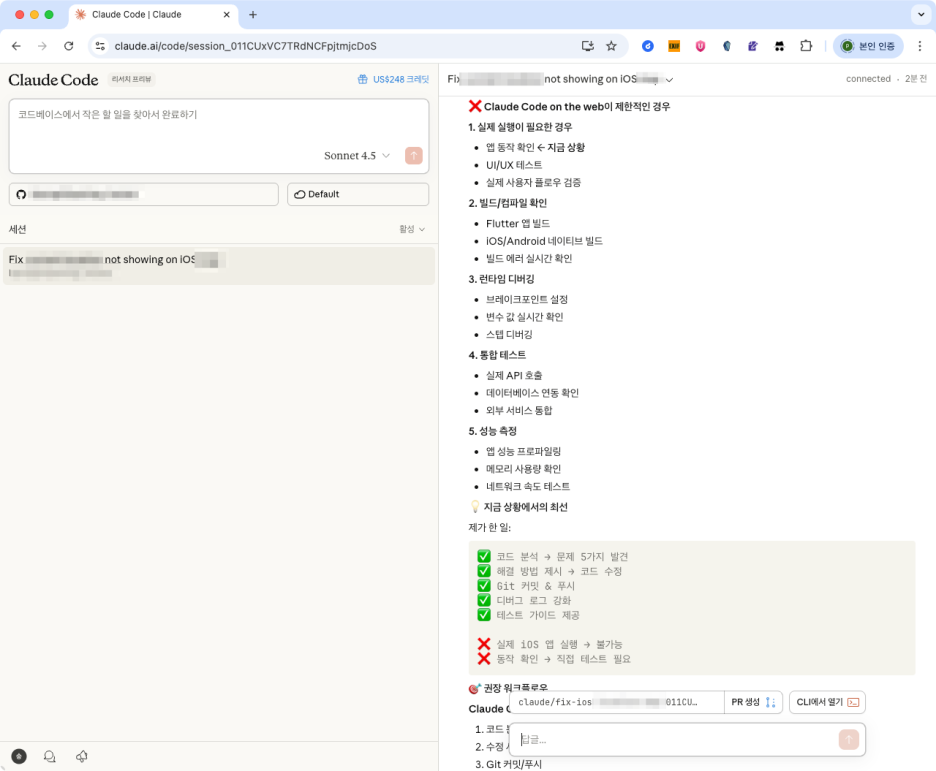Click the 'Claude Code on the web이 제한적인 경우' heading
Screen dimensions: 936x771
(x=577, y=107)
